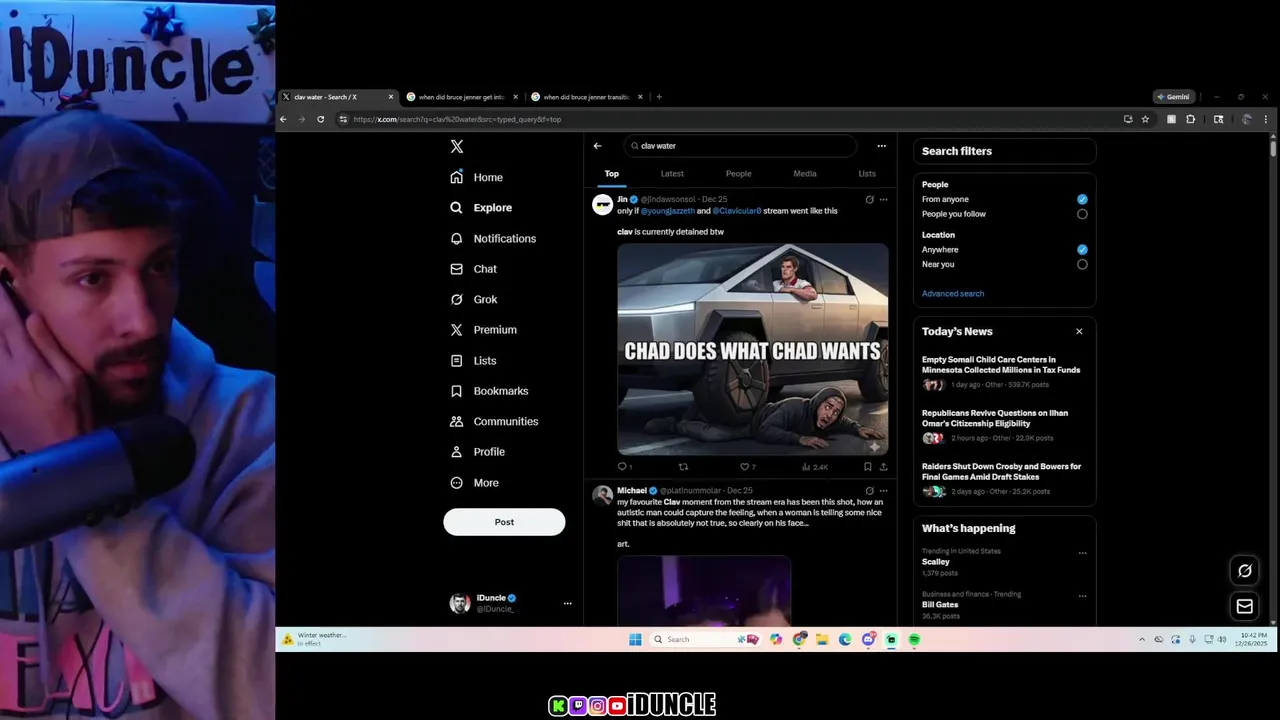
Task: Open Grok from the sidebar
Action: [473, 299]
